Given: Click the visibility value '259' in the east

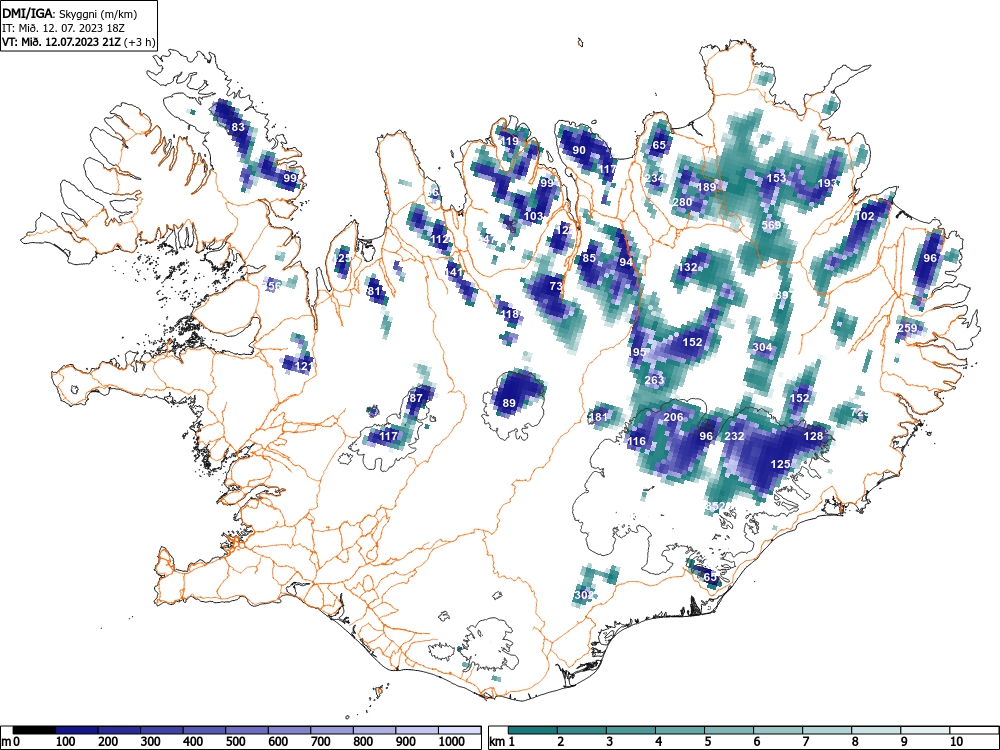Looking at the screenshot, I should pos(907,328).
